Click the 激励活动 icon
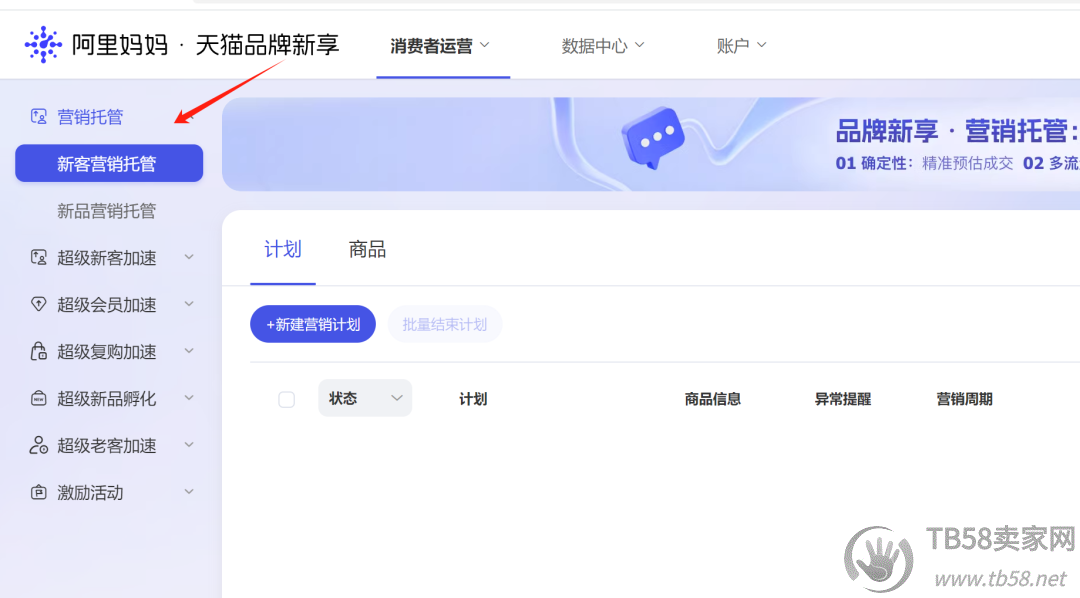Image resolution: width=1080 pixels, height=598 pixels. click(x=39, y=492)
